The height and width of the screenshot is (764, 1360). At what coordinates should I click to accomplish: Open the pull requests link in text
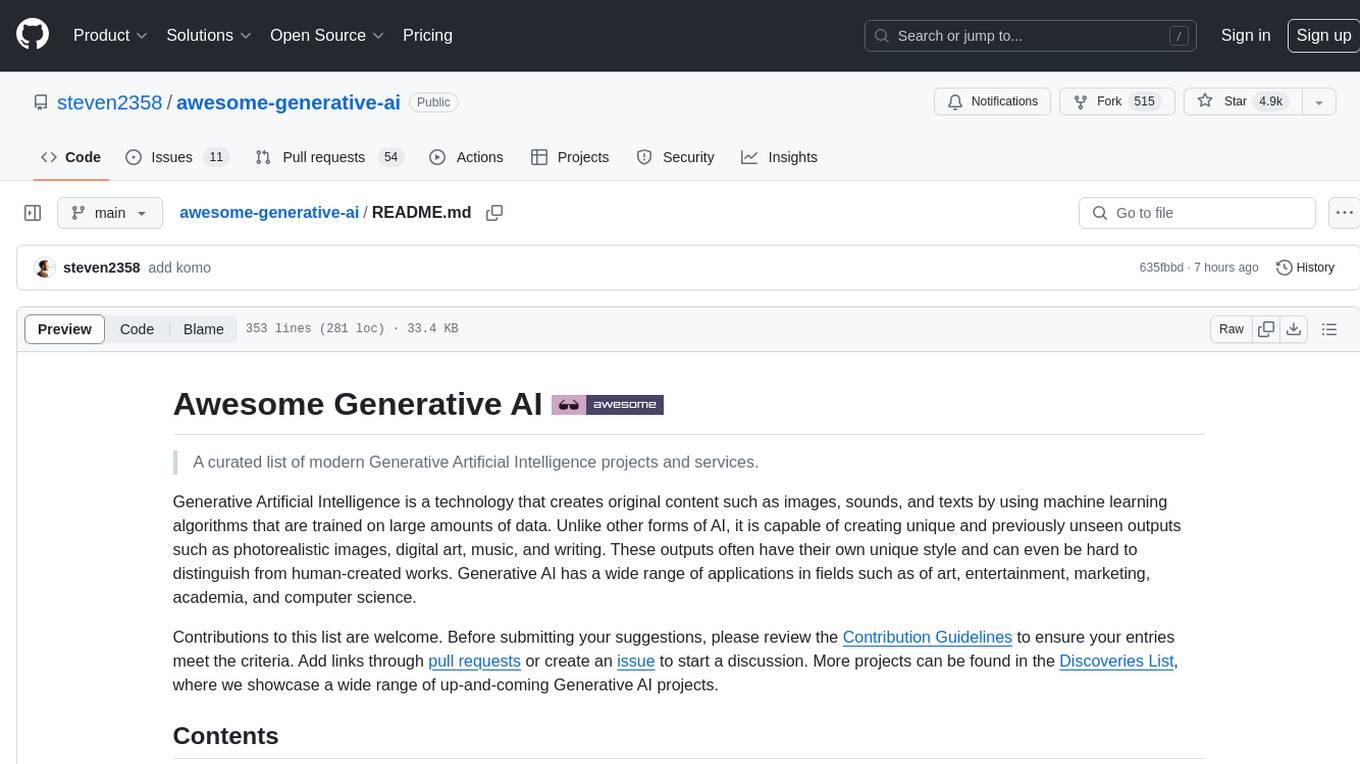point(474,661)
